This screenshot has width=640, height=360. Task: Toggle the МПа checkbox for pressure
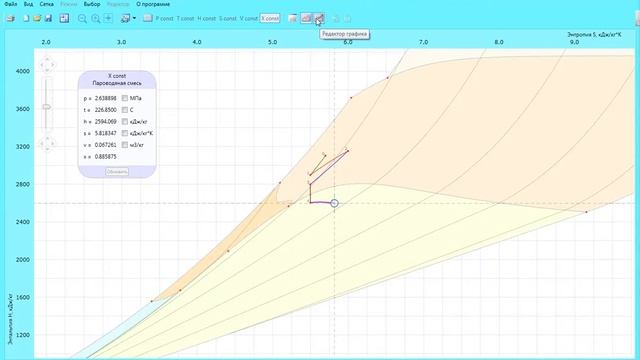point(125,98)
